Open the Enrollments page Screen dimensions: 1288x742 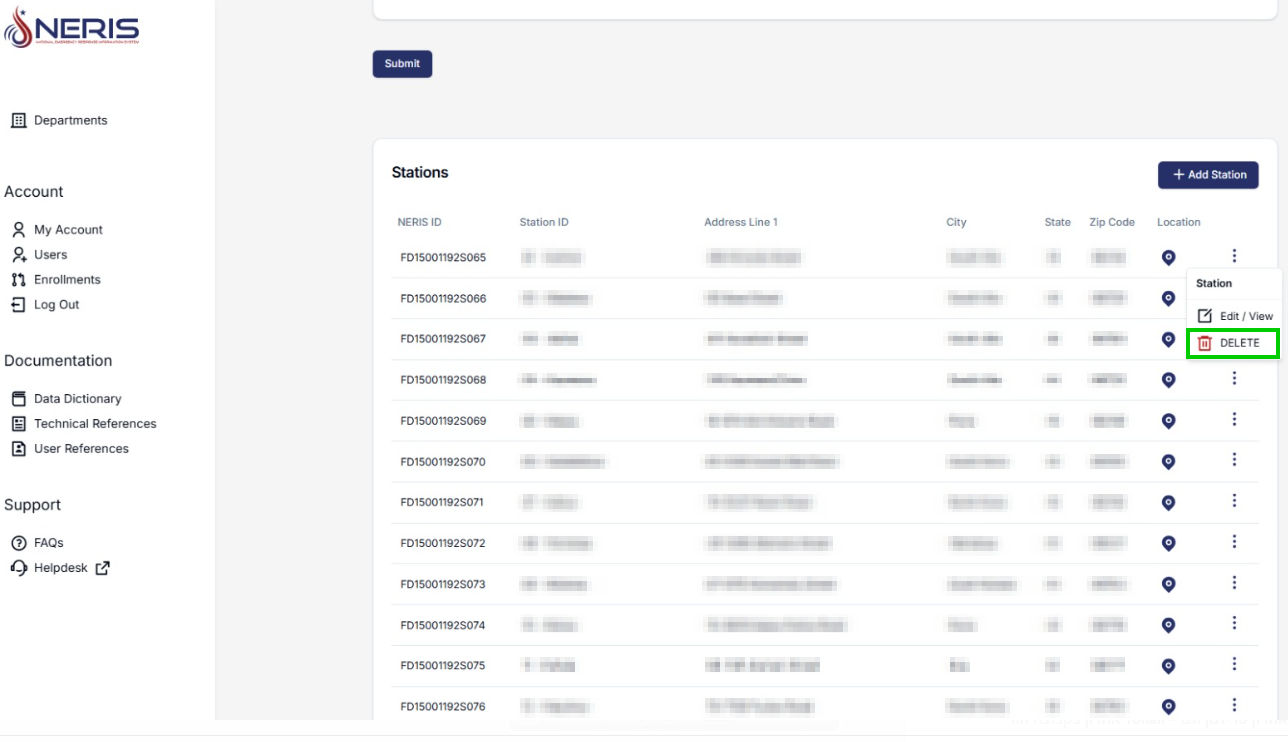point(67,280)
